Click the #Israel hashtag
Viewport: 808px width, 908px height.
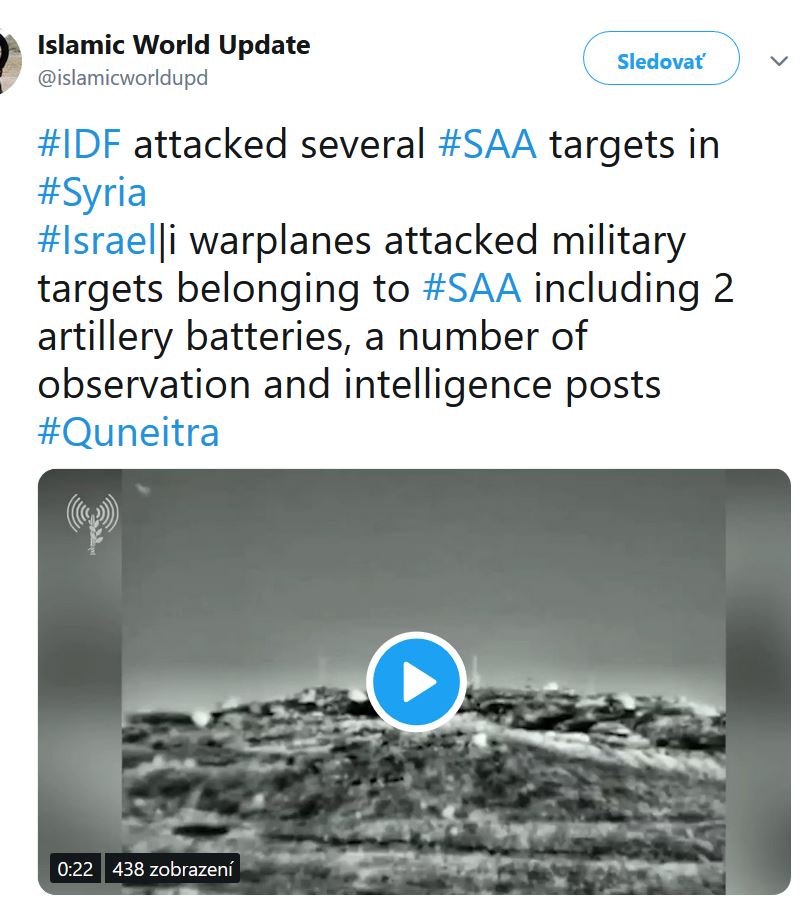click(98, 241)
